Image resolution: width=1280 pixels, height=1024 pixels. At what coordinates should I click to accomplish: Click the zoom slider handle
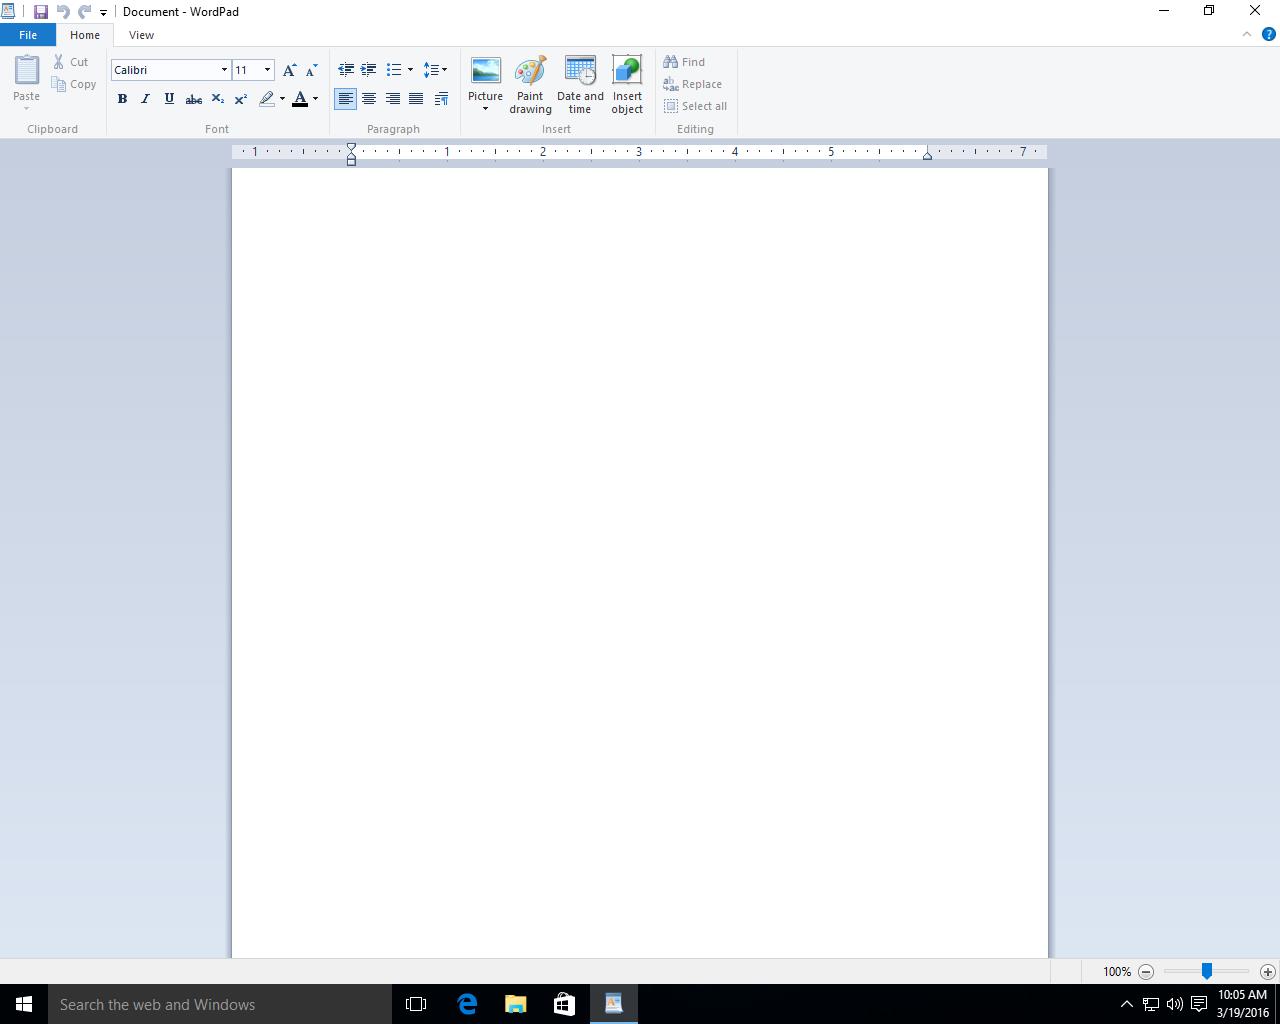[1207, 971]
